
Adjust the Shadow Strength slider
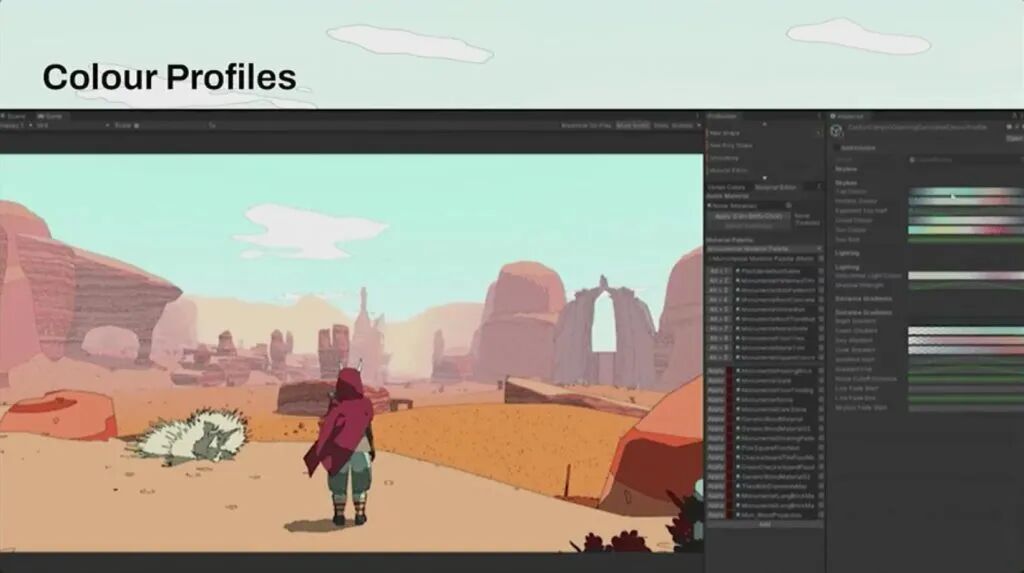(966, 286)
